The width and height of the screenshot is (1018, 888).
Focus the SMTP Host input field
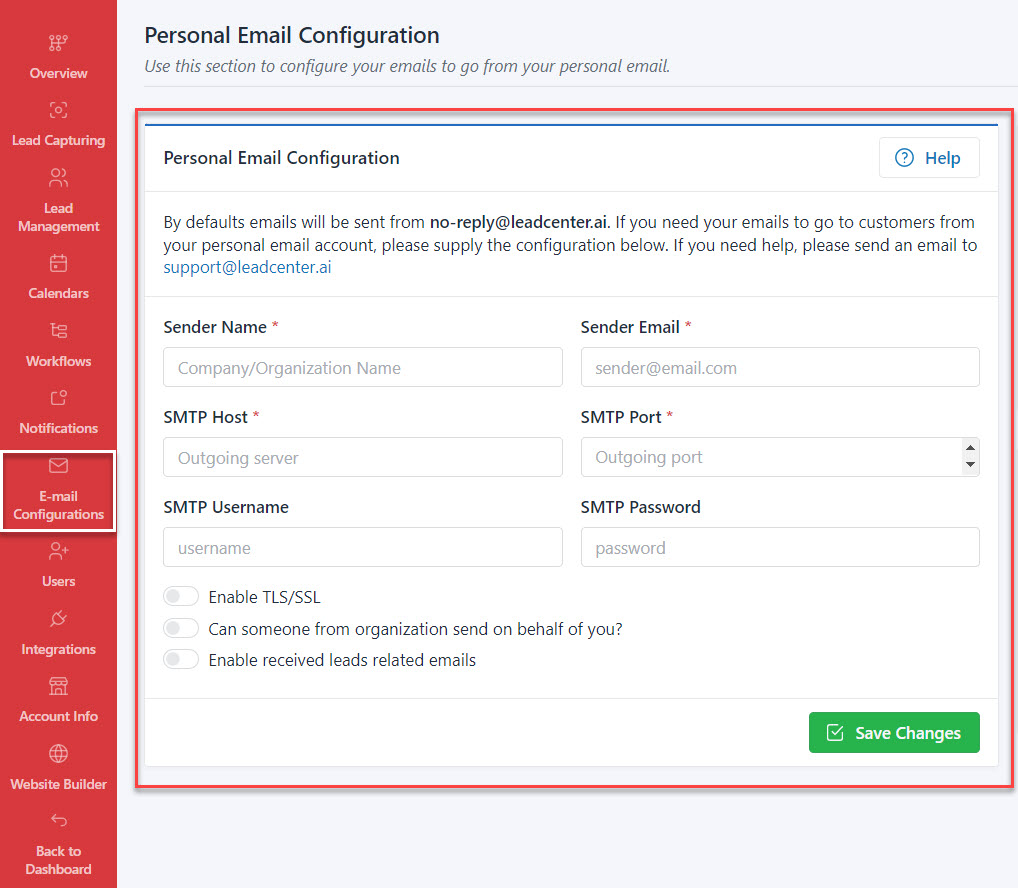pos(362,458)
